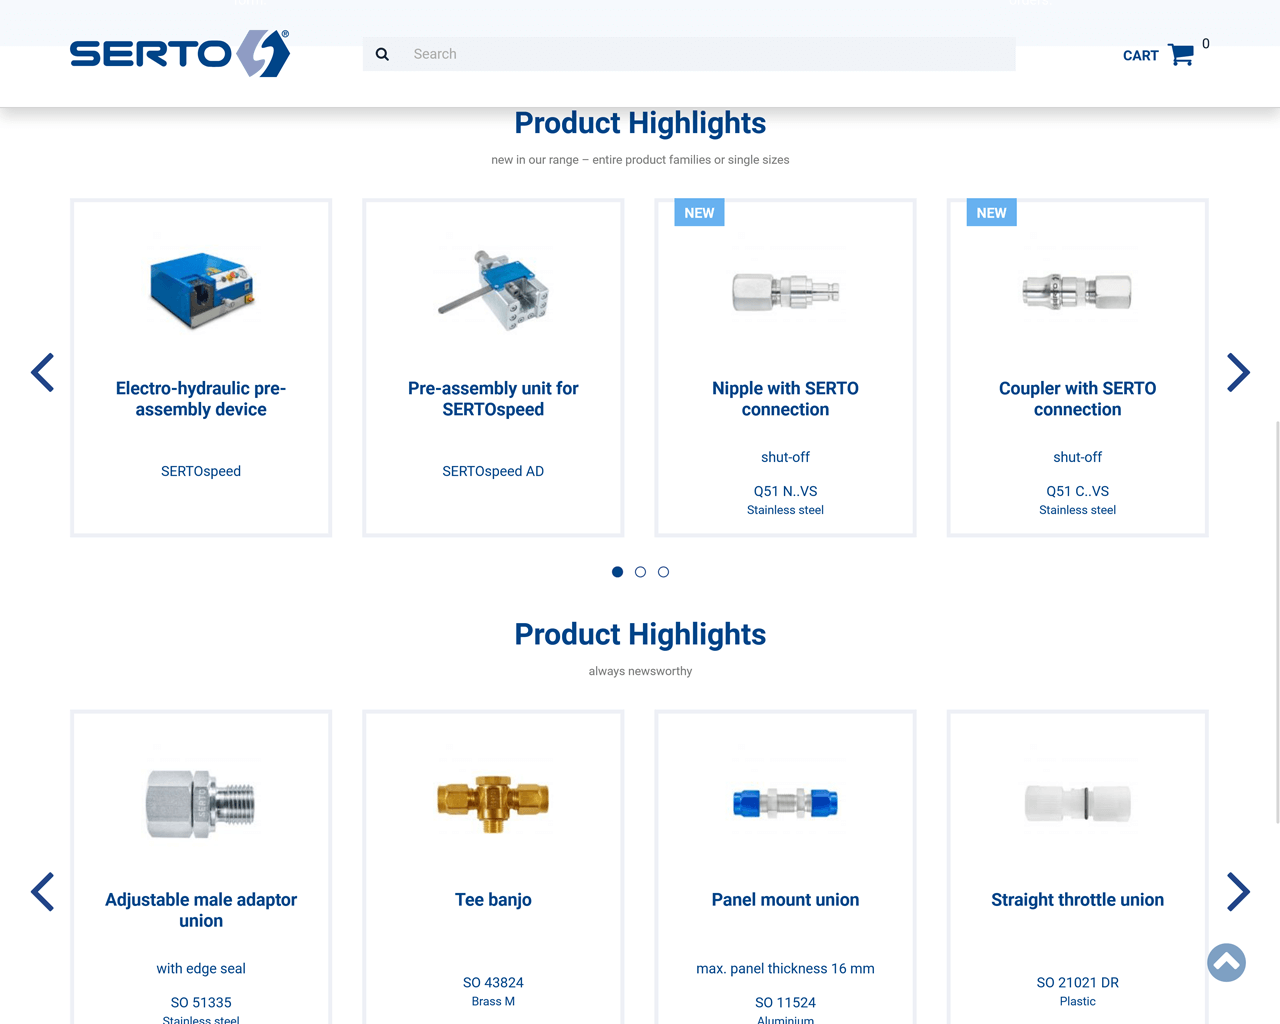The height and width of the screenshot is (1024, 1280).
Task: Click SO 51335 product code
Action: click(201, 1002)
